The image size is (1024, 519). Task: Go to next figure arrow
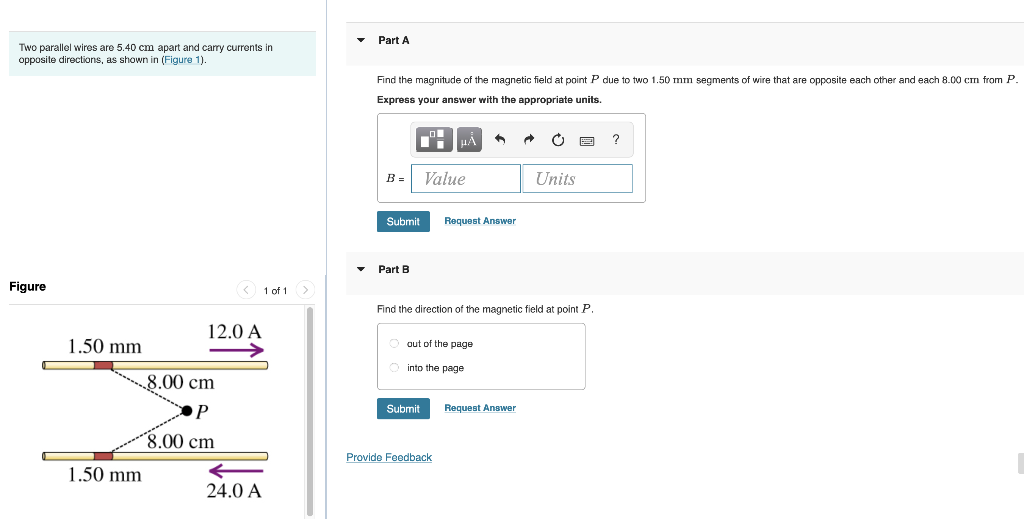tap(305, 290)
